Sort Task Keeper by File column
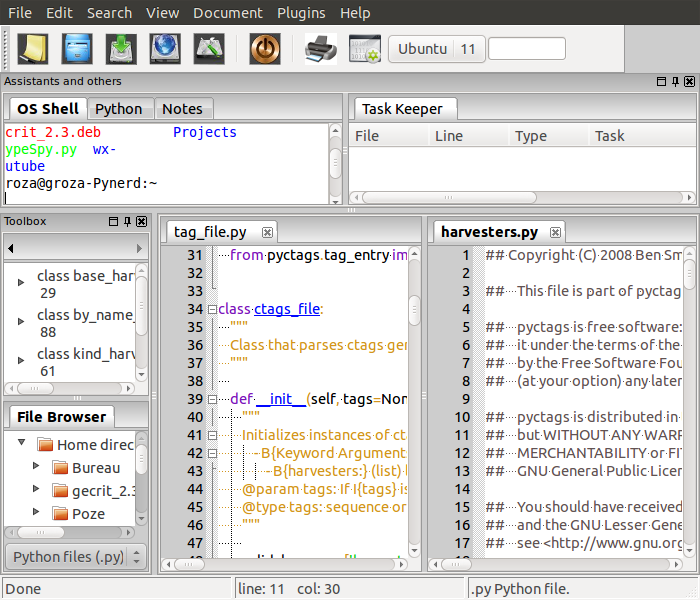 (x=389, y=136)
